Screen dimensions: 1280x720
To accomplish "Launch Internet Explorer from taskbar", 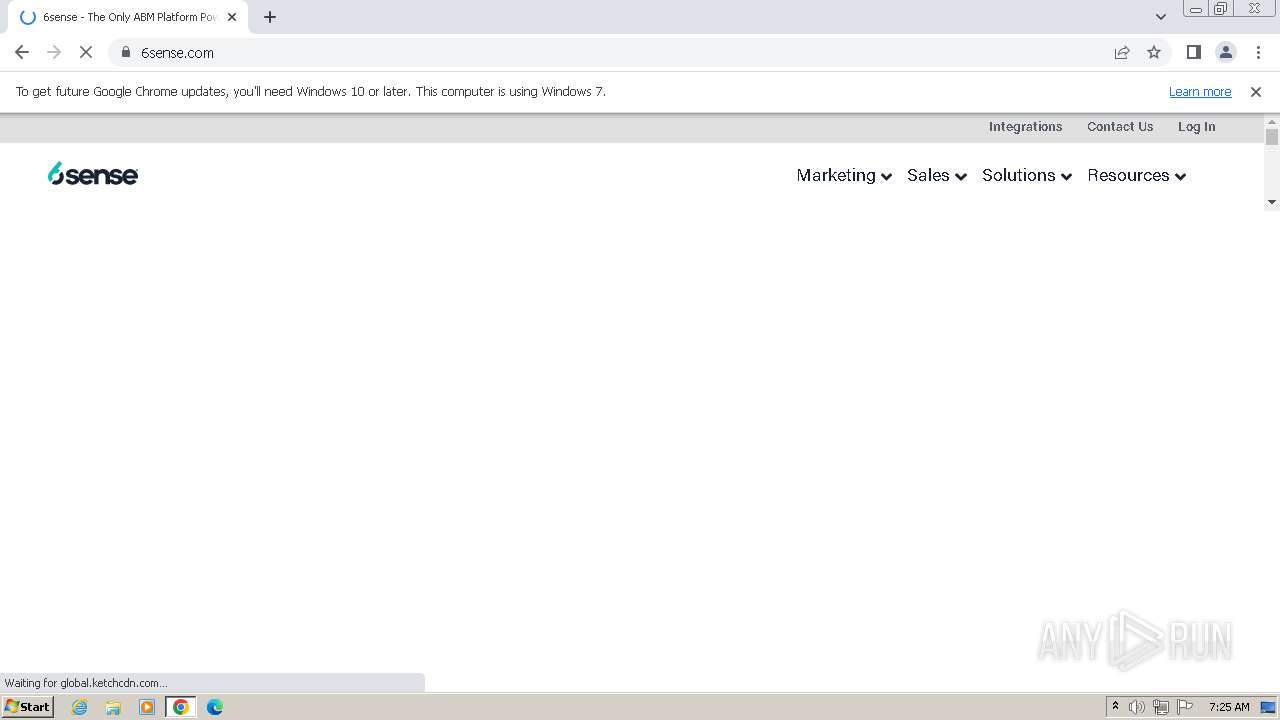I will point(80,707).
